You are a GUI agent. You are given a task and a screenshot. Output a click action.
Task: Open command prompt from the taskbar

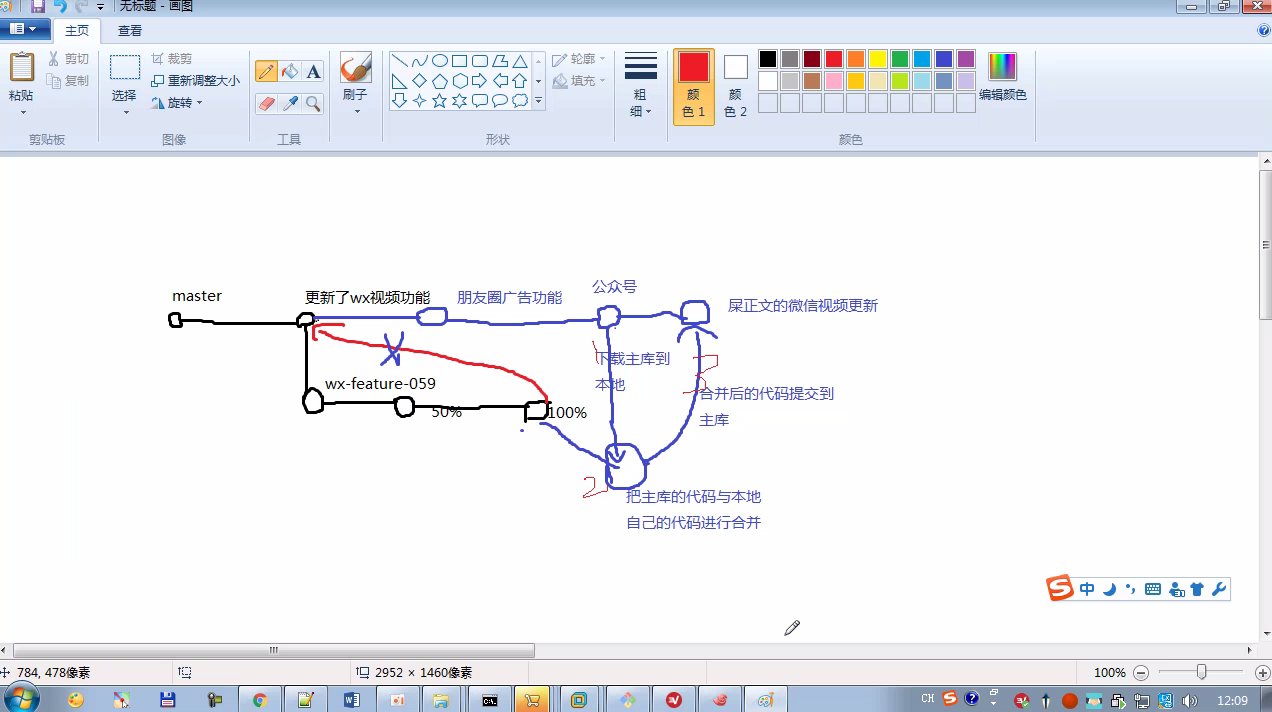pos(489,699)
